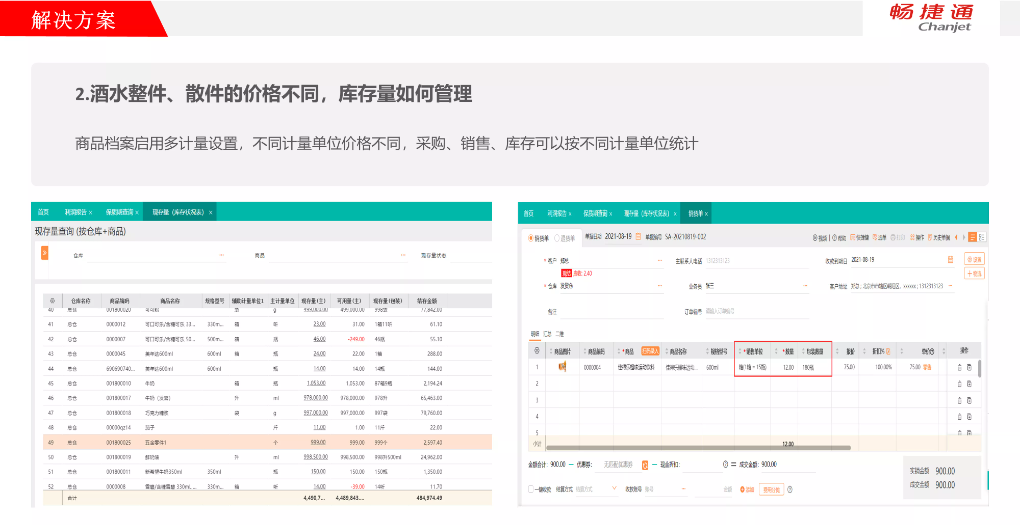Select the 明细 tab above the detail grid
1020x525 pixels.
pyautogui.click(x=535, y=334)
